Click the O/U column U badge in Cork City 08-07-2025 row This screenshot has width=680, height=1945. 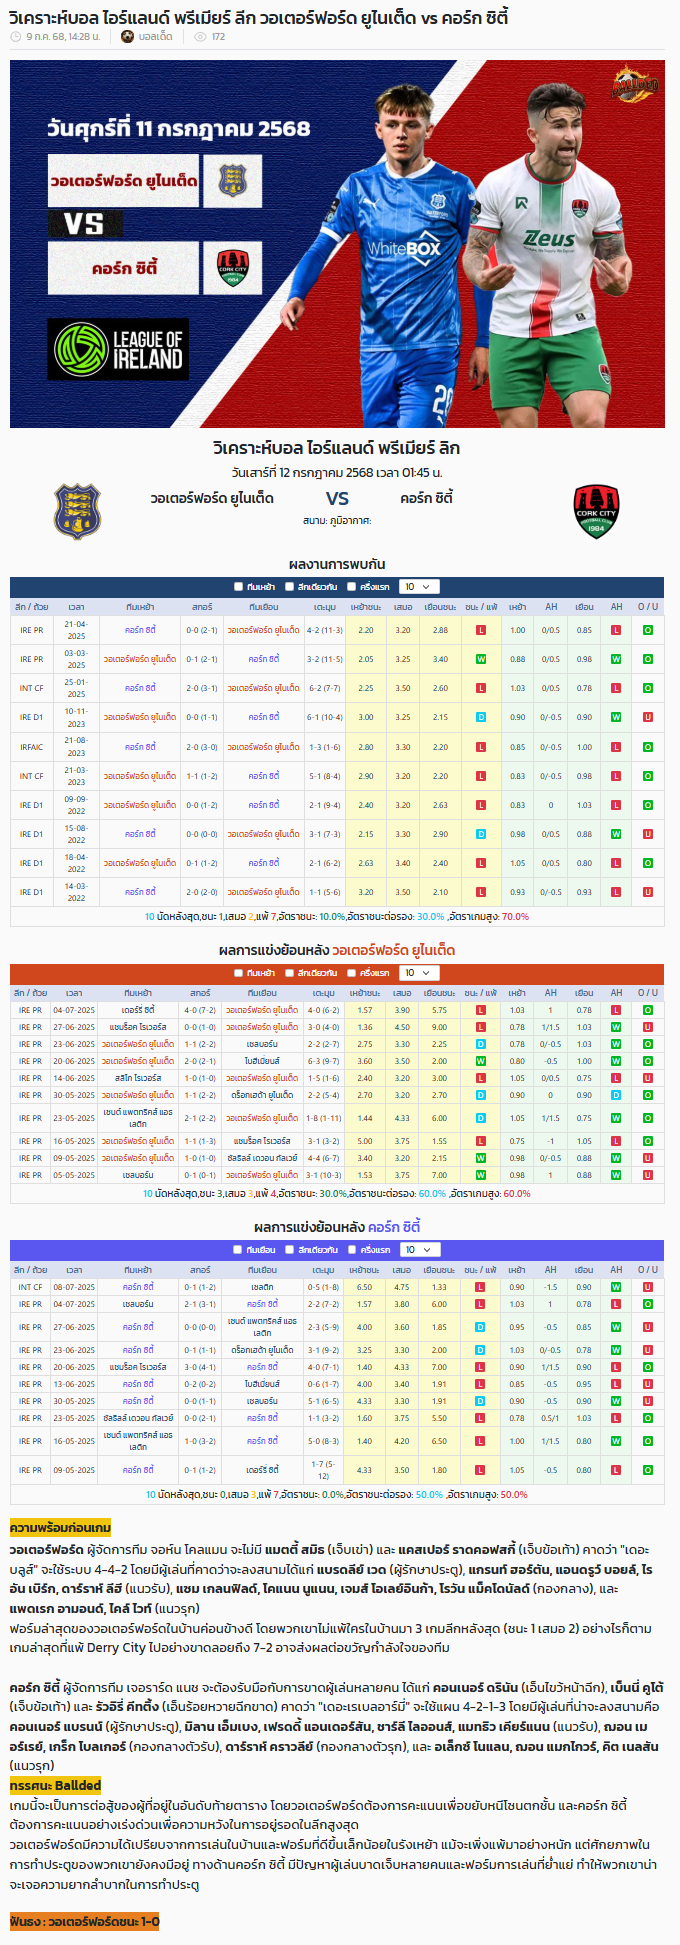648,1287
